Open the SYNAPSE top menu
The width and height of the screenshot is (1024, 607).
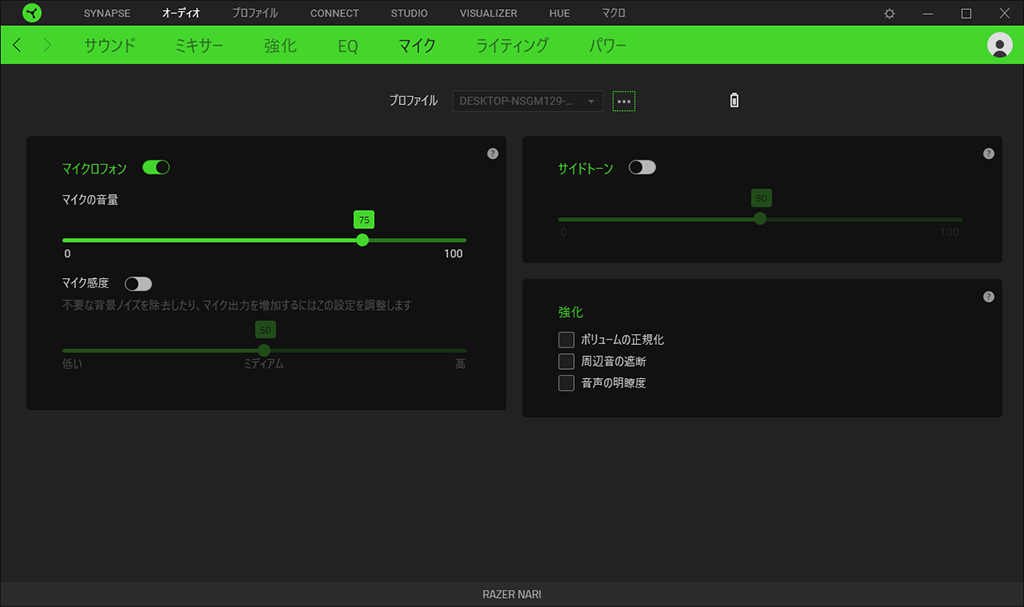[x=107, y=13]
